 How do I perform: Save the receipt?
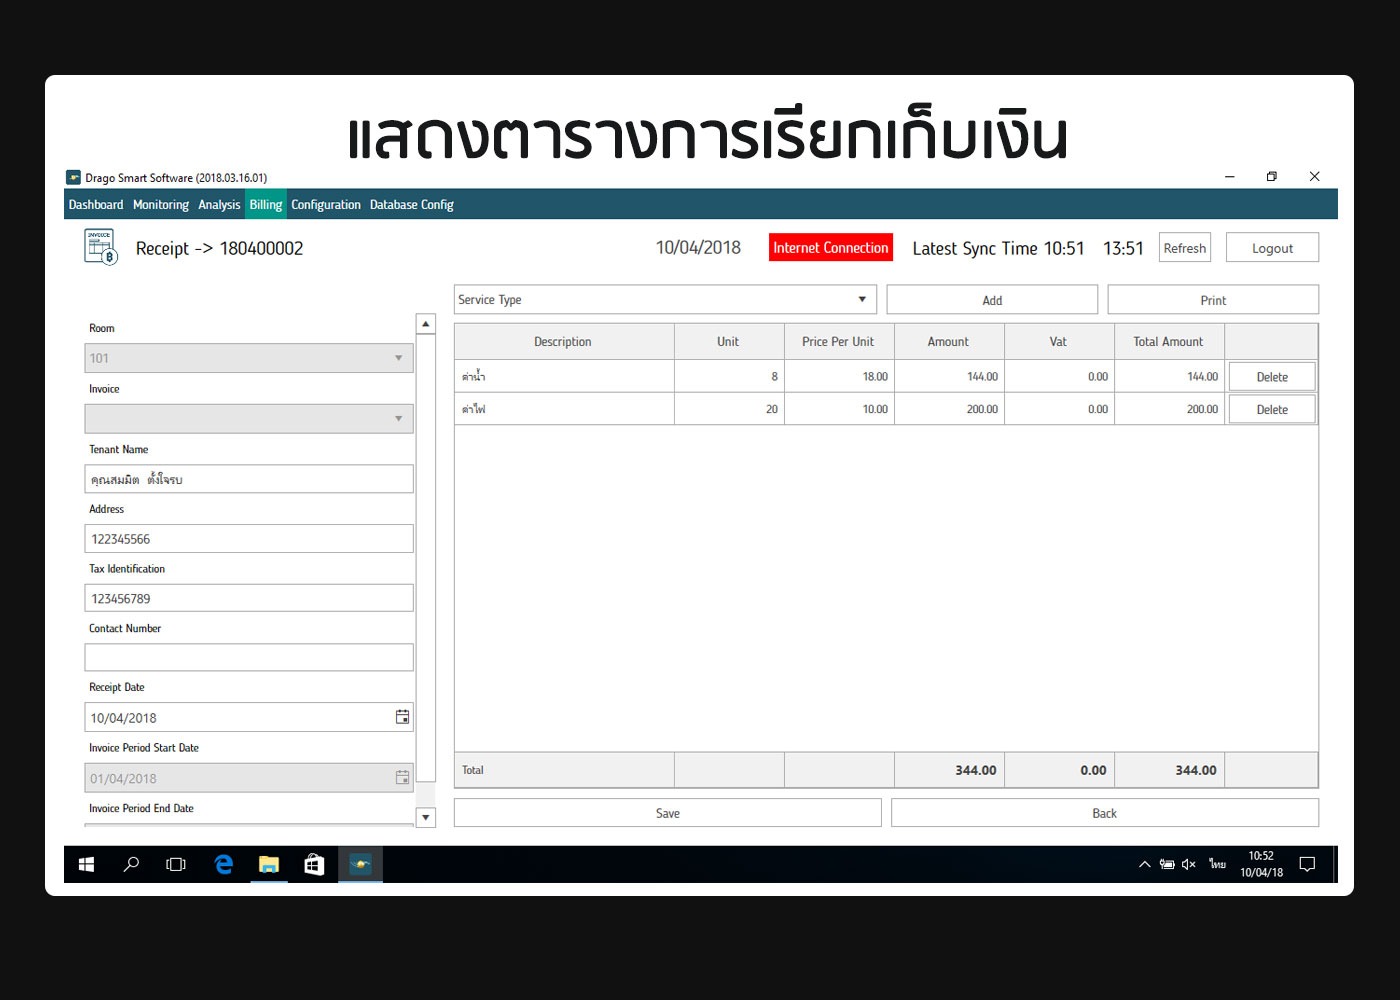point(668,813)
